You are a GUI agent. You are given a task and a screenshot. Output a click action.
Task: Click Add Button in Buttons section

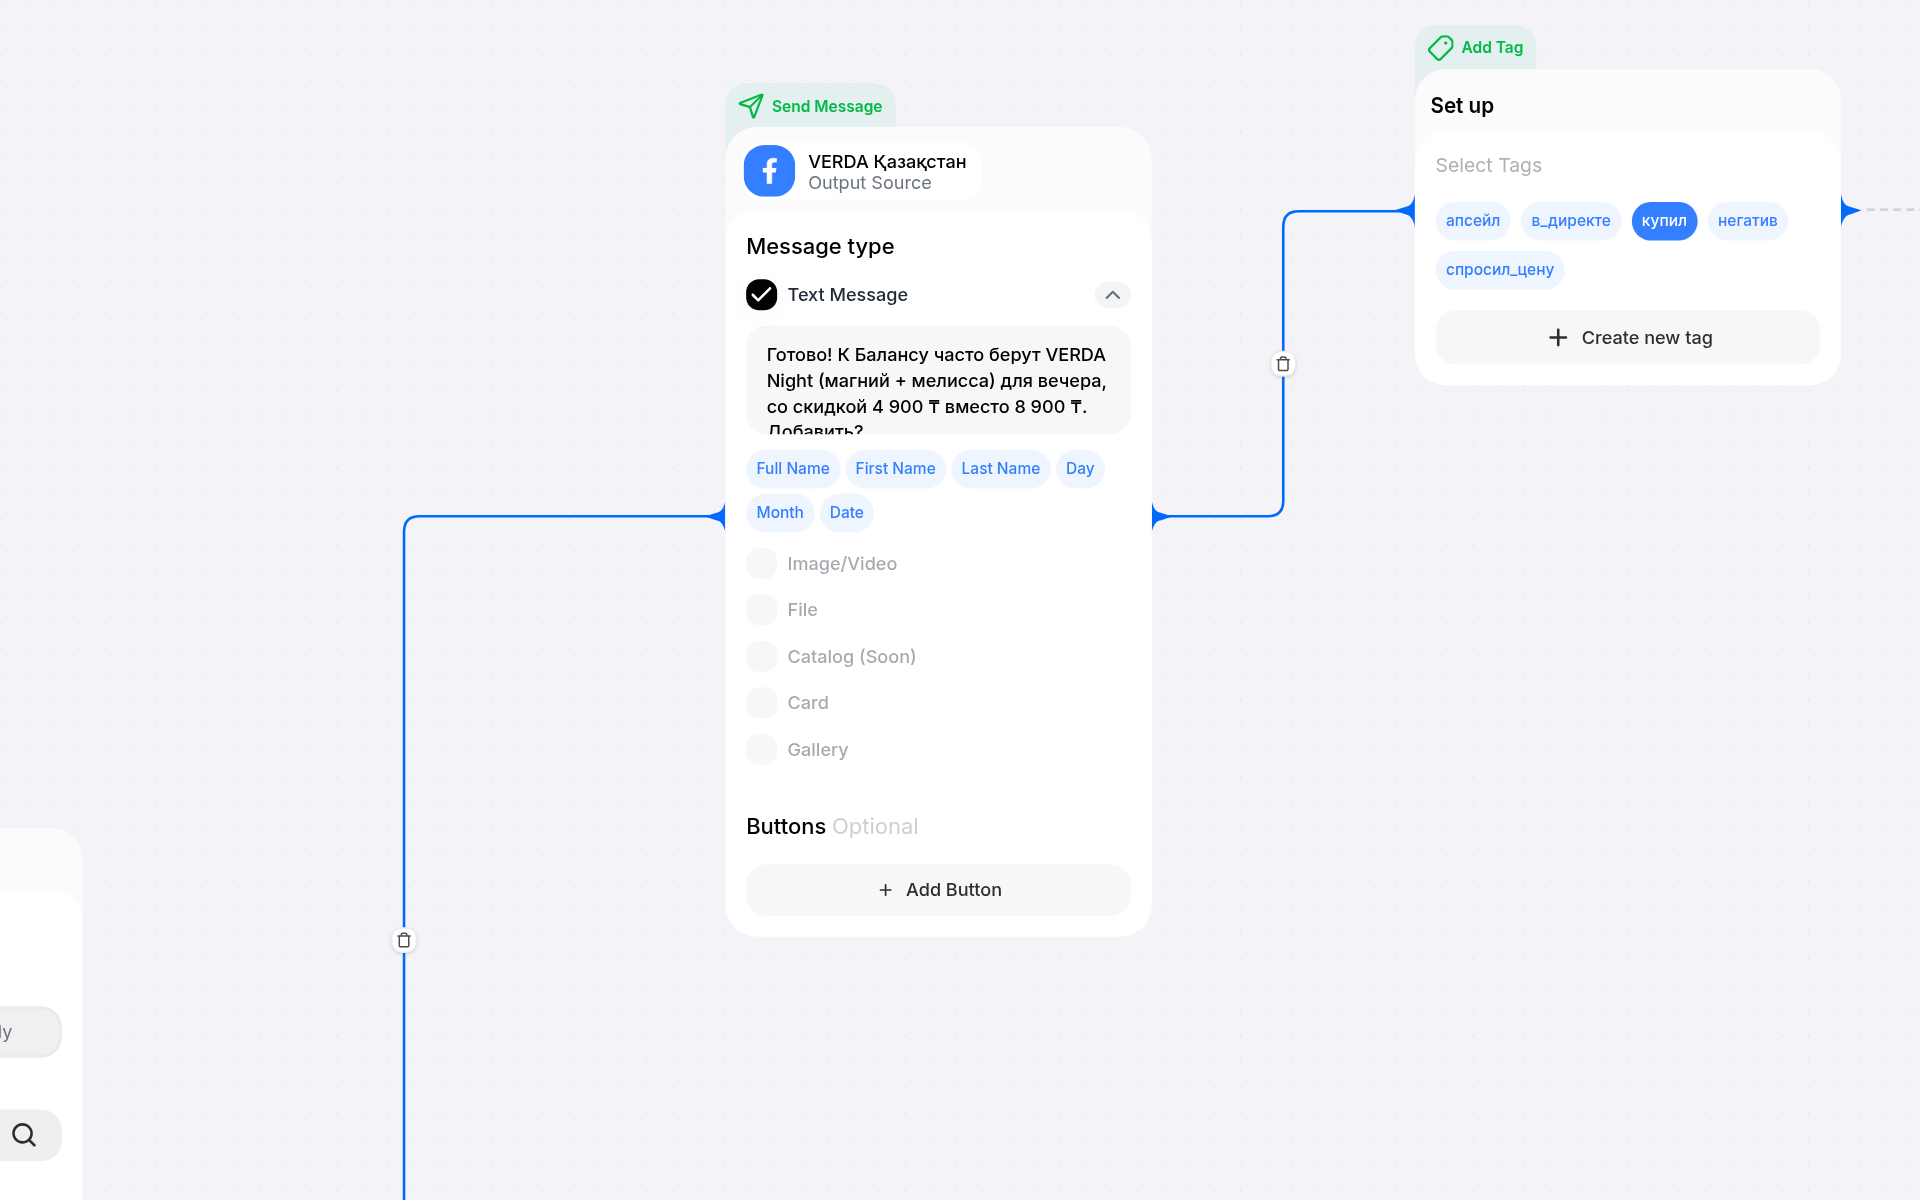point(938,890)
